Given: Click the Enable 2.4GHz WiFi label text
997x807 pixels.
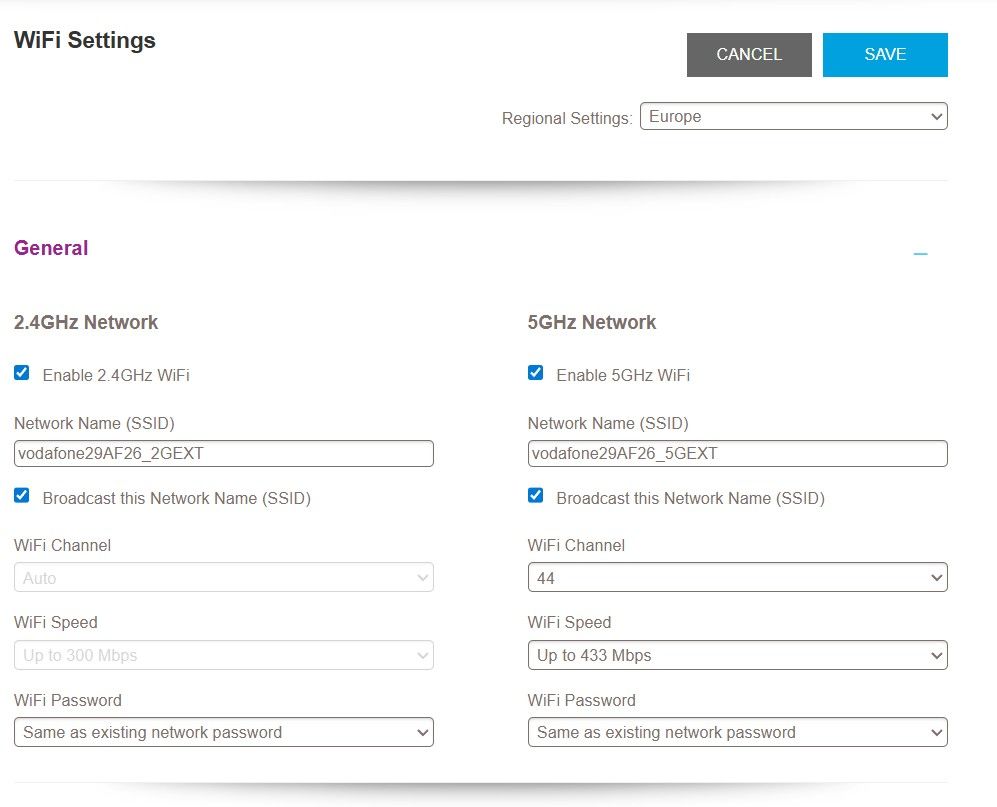Looking at the screenshot, I should (116, 375).
